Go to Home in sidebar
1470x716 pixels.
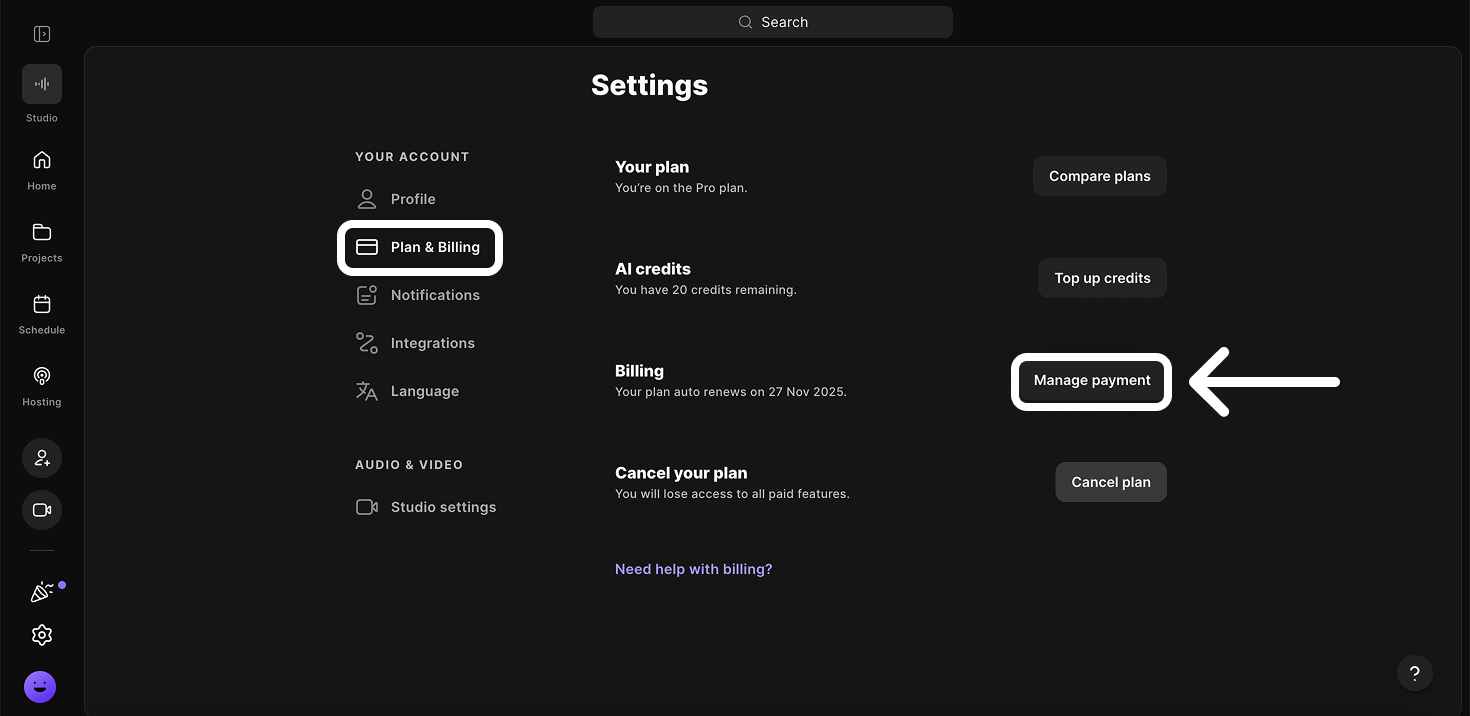pyautogui.click(x=42, y=161)
